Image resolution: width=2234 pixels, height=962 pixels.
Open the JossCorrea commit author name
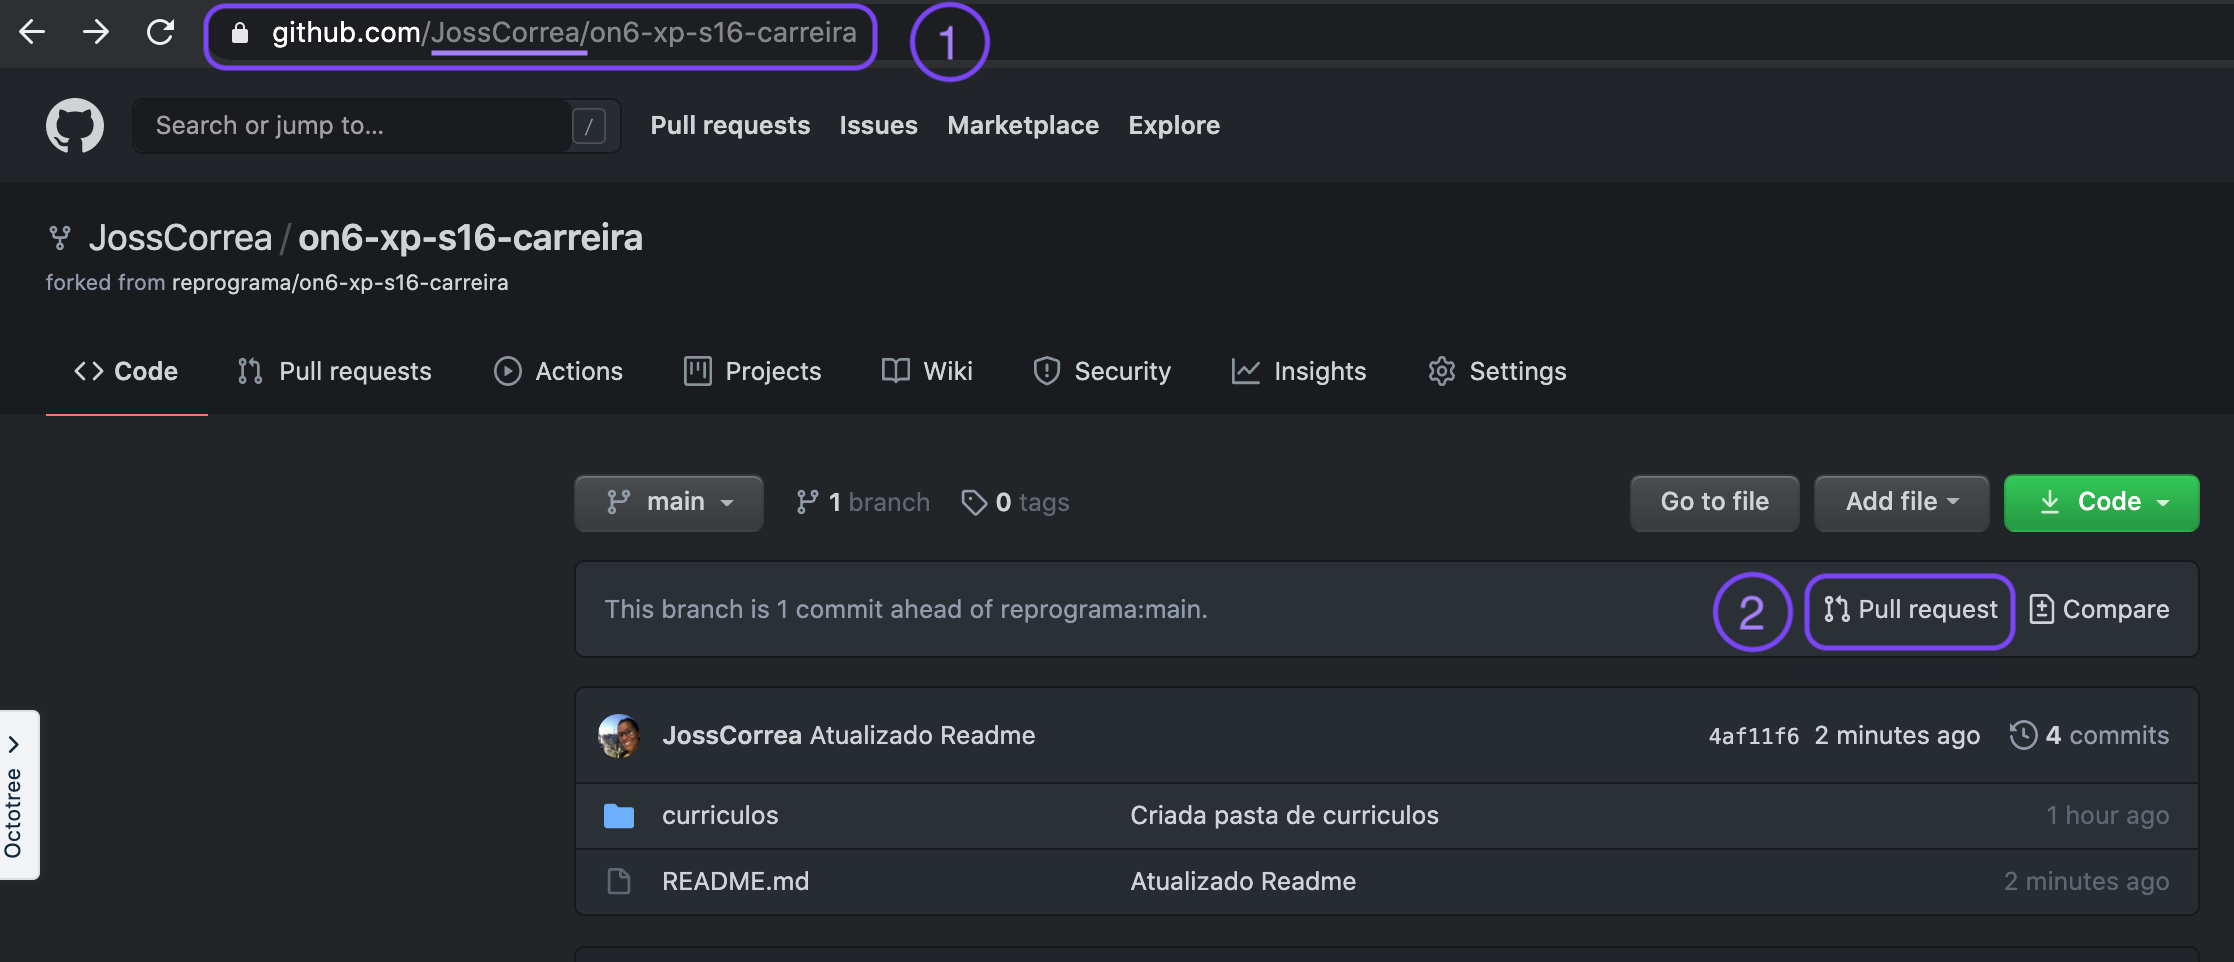732,736
